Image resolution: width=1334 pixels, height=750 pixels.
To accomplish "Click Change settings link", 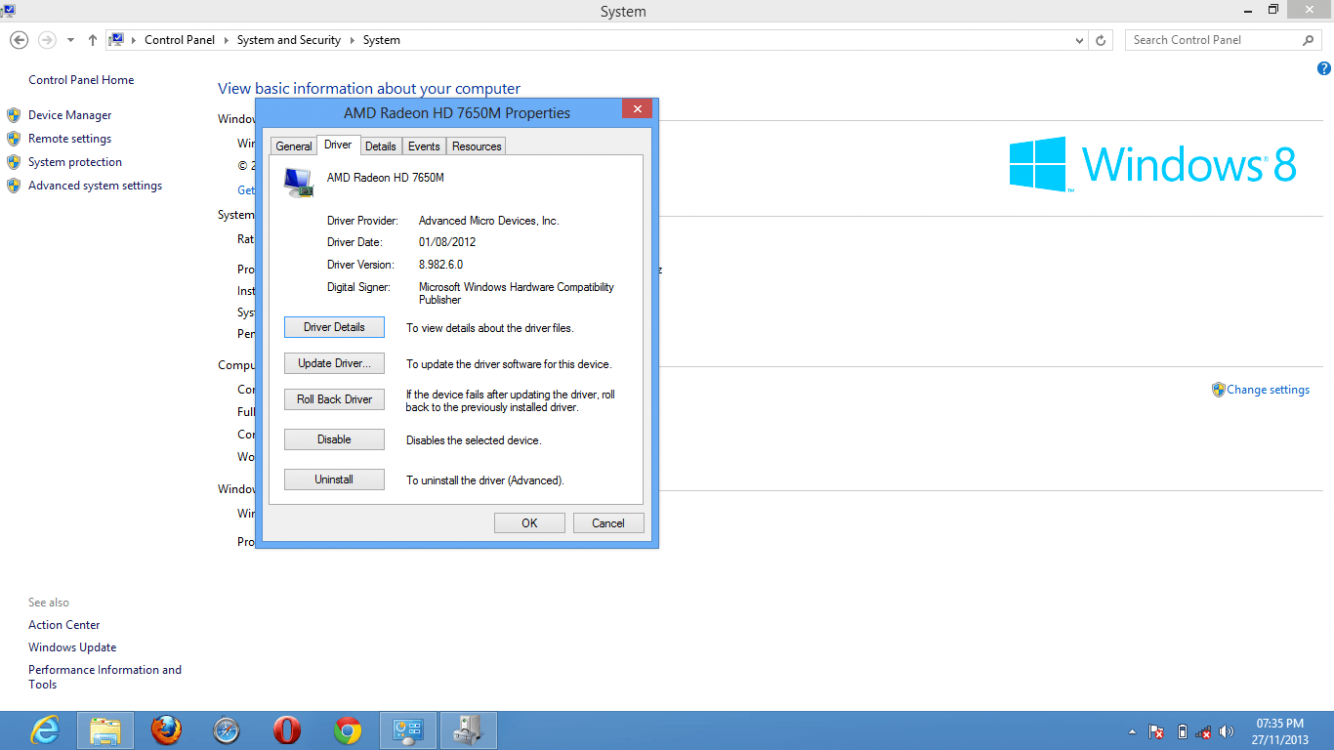I will pyautogui.click(x=1268, y=390).
